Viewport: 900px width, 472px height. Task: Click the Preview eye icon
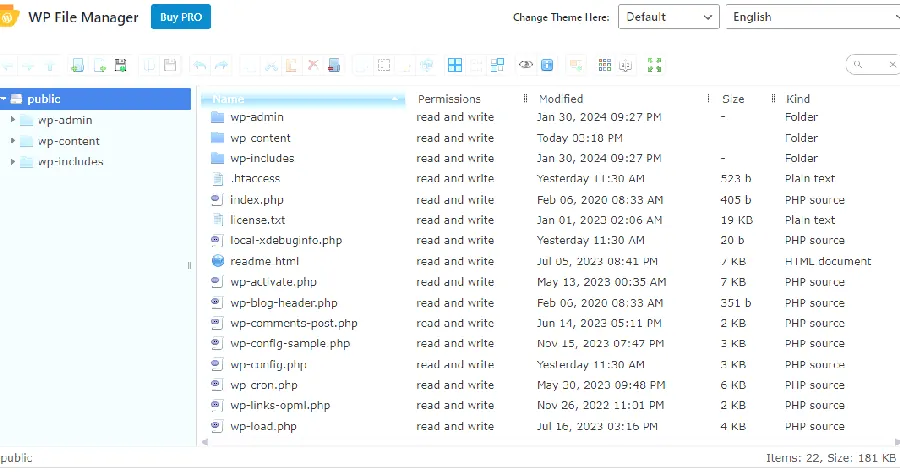(526, 65)
